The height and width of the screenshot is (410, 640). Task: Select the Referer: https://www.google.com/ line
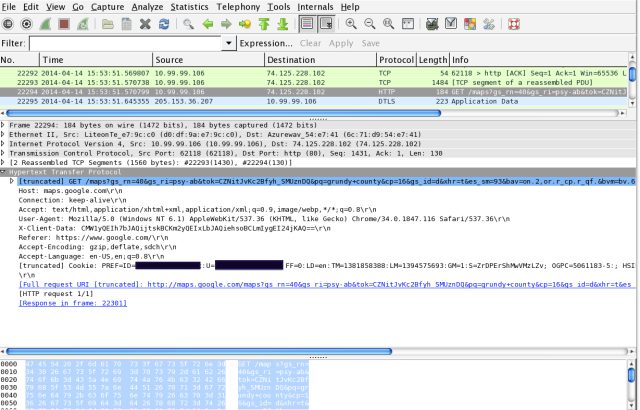coord(93,238)
